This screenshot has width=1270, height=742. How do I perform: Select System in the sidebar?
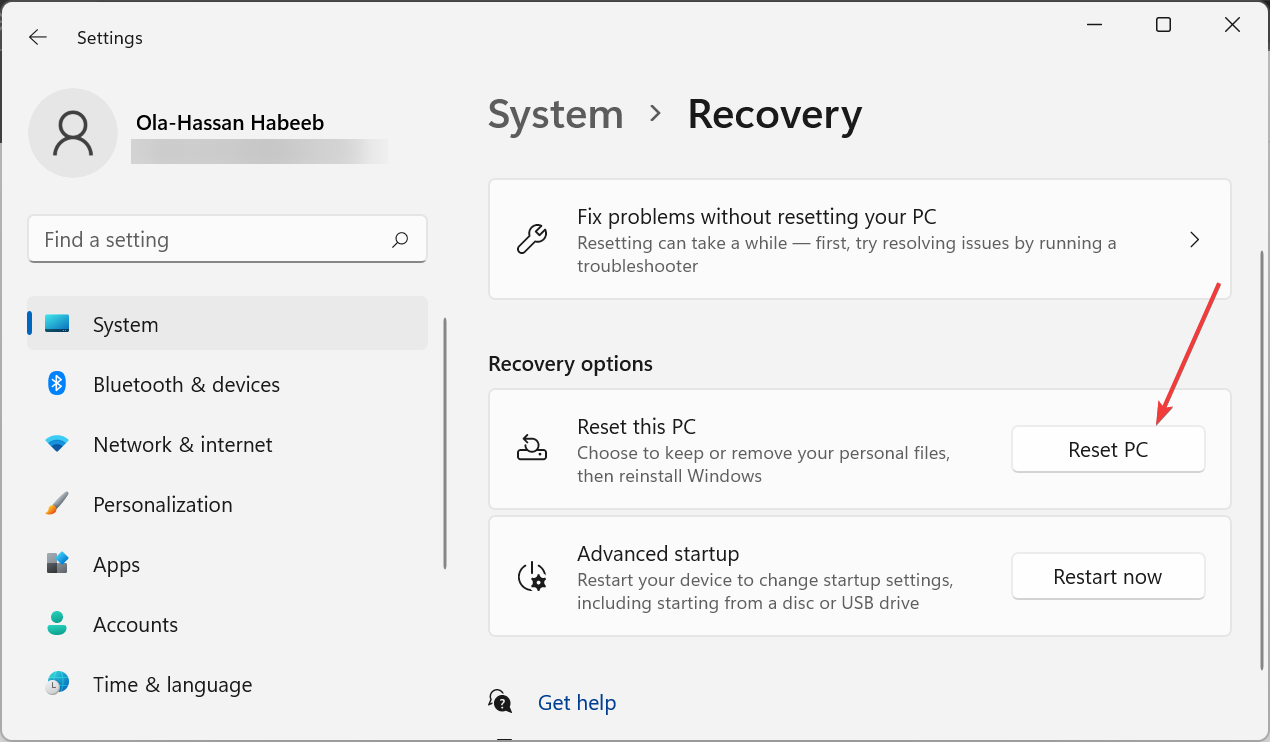click(x=227, y=324)
